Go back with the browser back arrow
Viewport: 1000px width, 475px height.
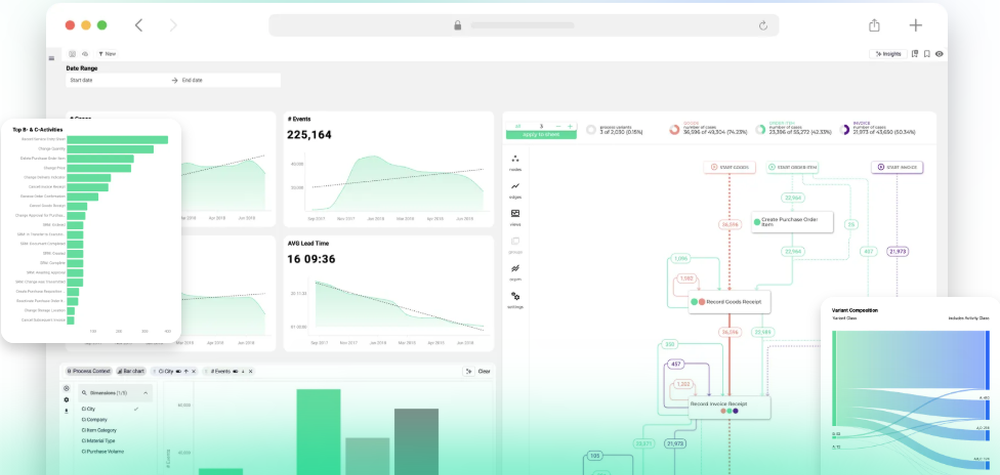(138, 26)
